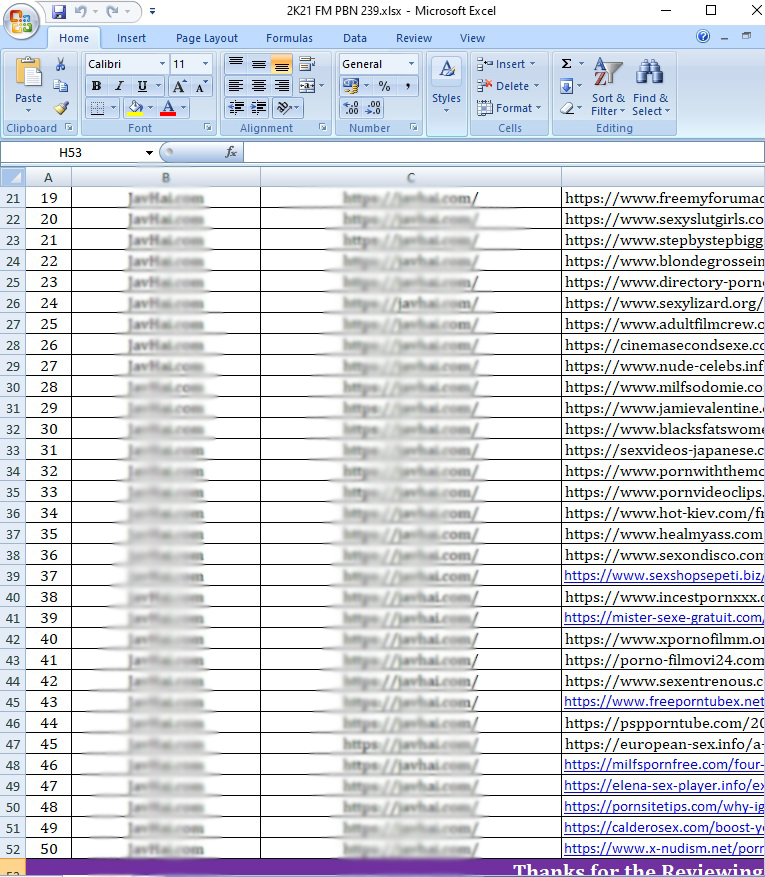Align text left in cell
This screenshot has width=765, height=877.
click(x=236, y=86)
